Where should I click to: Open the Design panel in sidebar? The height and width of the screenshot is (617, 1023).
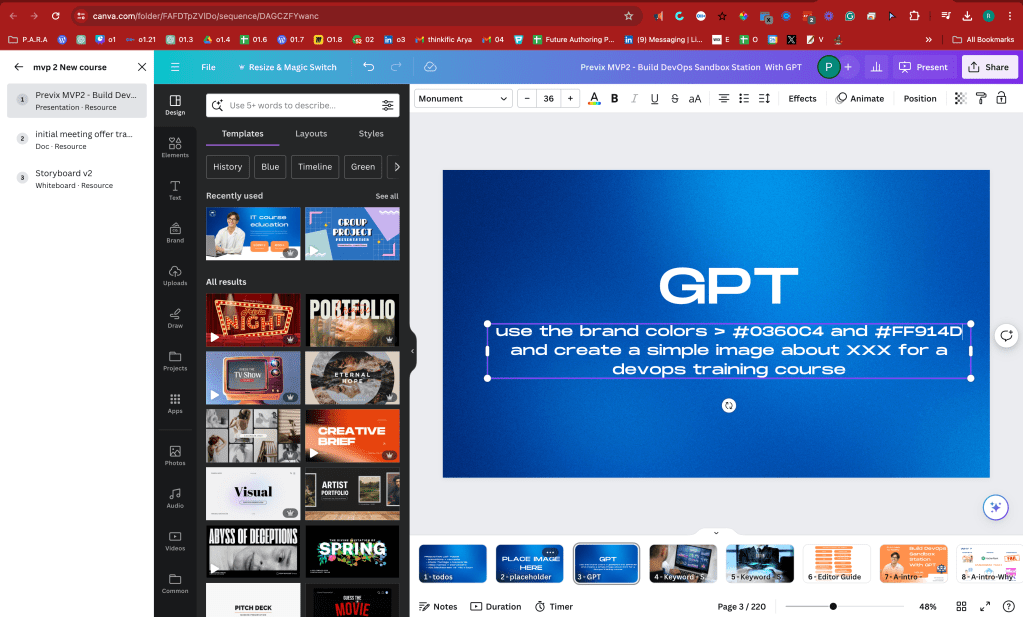click(175, 104)
